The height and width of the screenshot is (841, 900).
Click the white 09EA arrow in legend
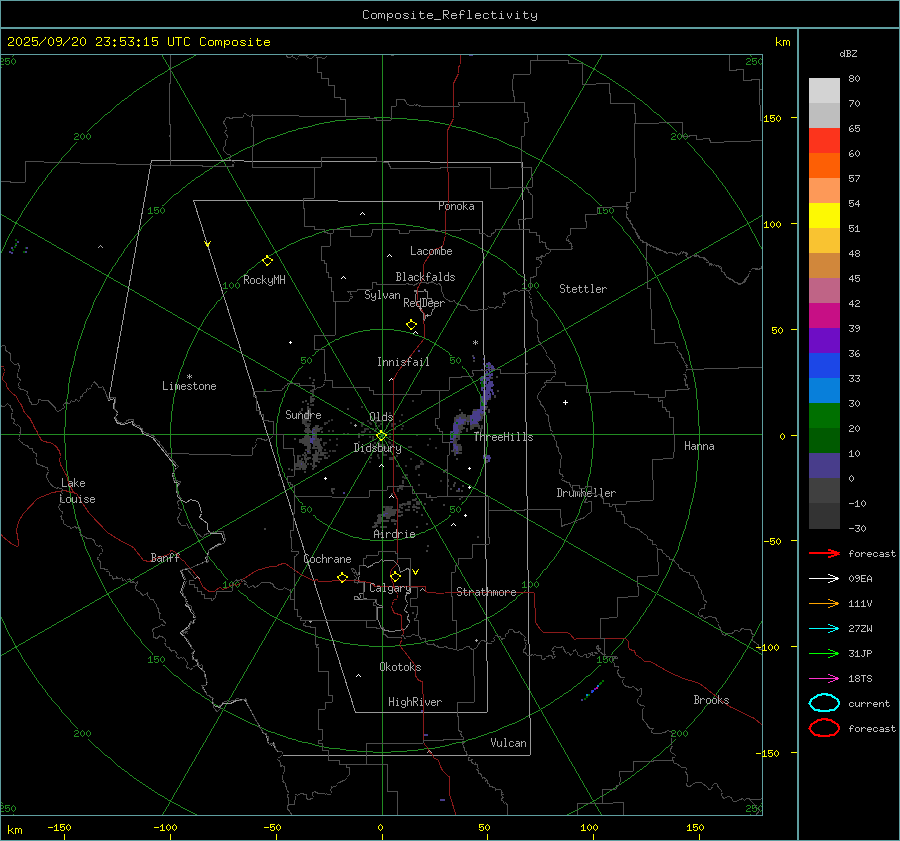click(824, 579)
